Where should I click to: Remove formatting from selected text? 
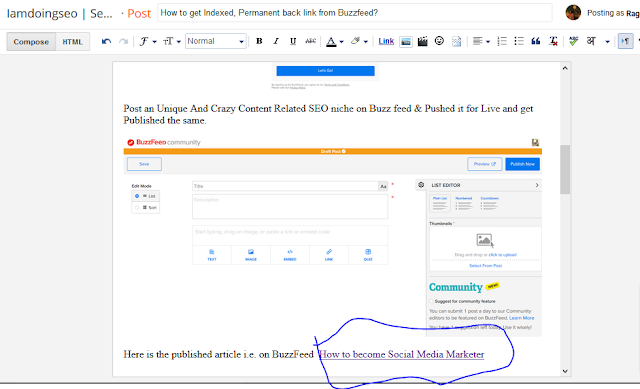pos(553,41)
